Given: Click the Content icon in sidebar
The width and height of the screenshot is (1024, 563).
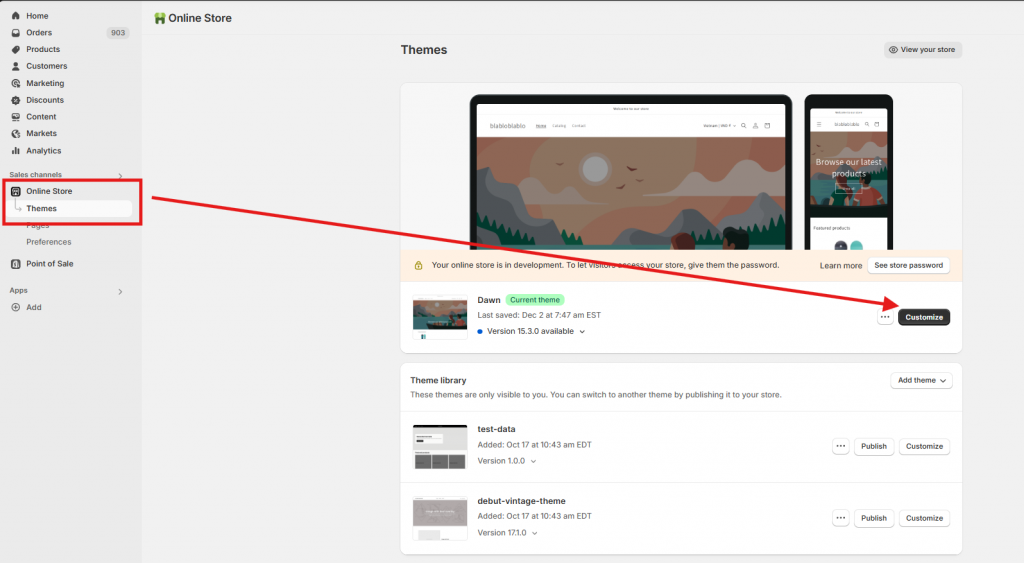Looking at the screenshot, I should [x=16, y=117].
